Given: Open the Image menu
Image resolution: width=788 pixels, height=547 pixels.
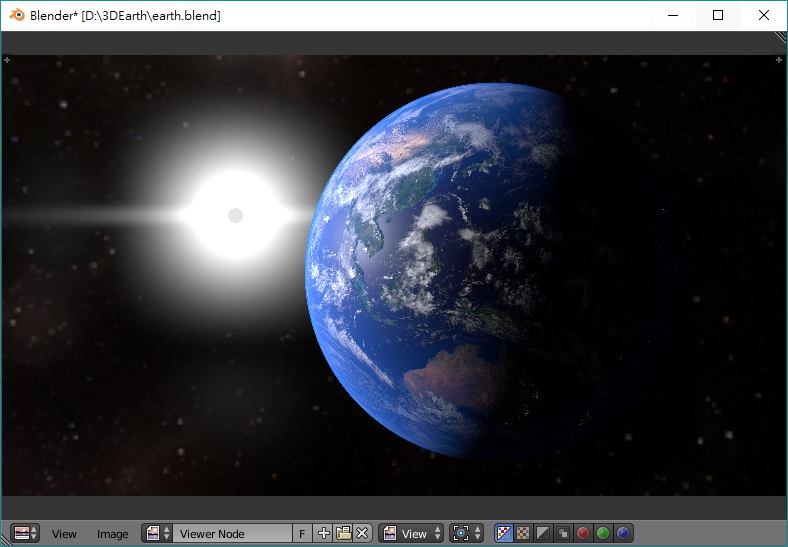Looking at the screenshot, I should pyautogui.click(x=112, y=534).
